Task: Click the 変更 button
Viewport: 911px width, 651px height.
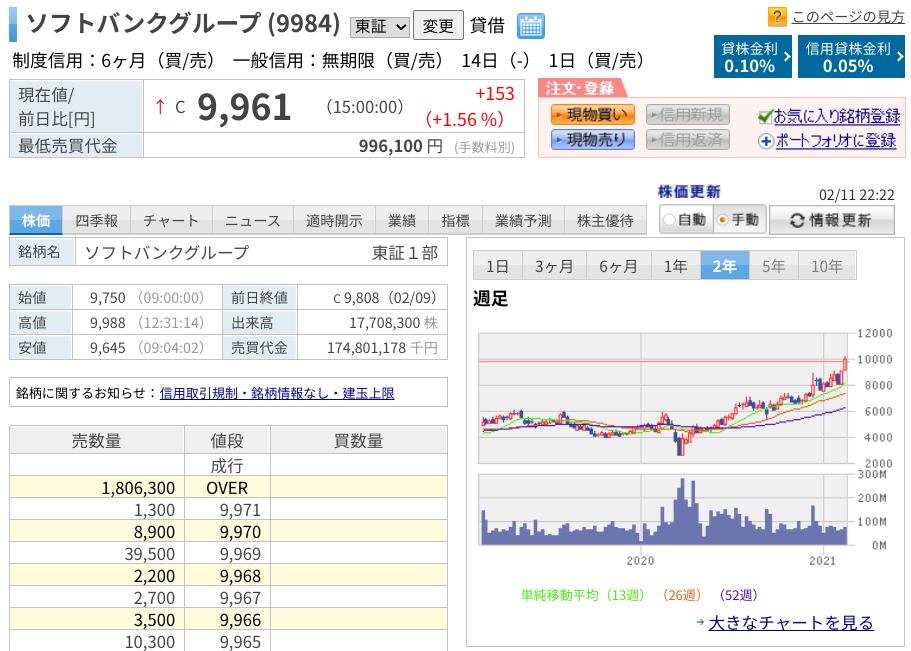Action: click(438, 26)
